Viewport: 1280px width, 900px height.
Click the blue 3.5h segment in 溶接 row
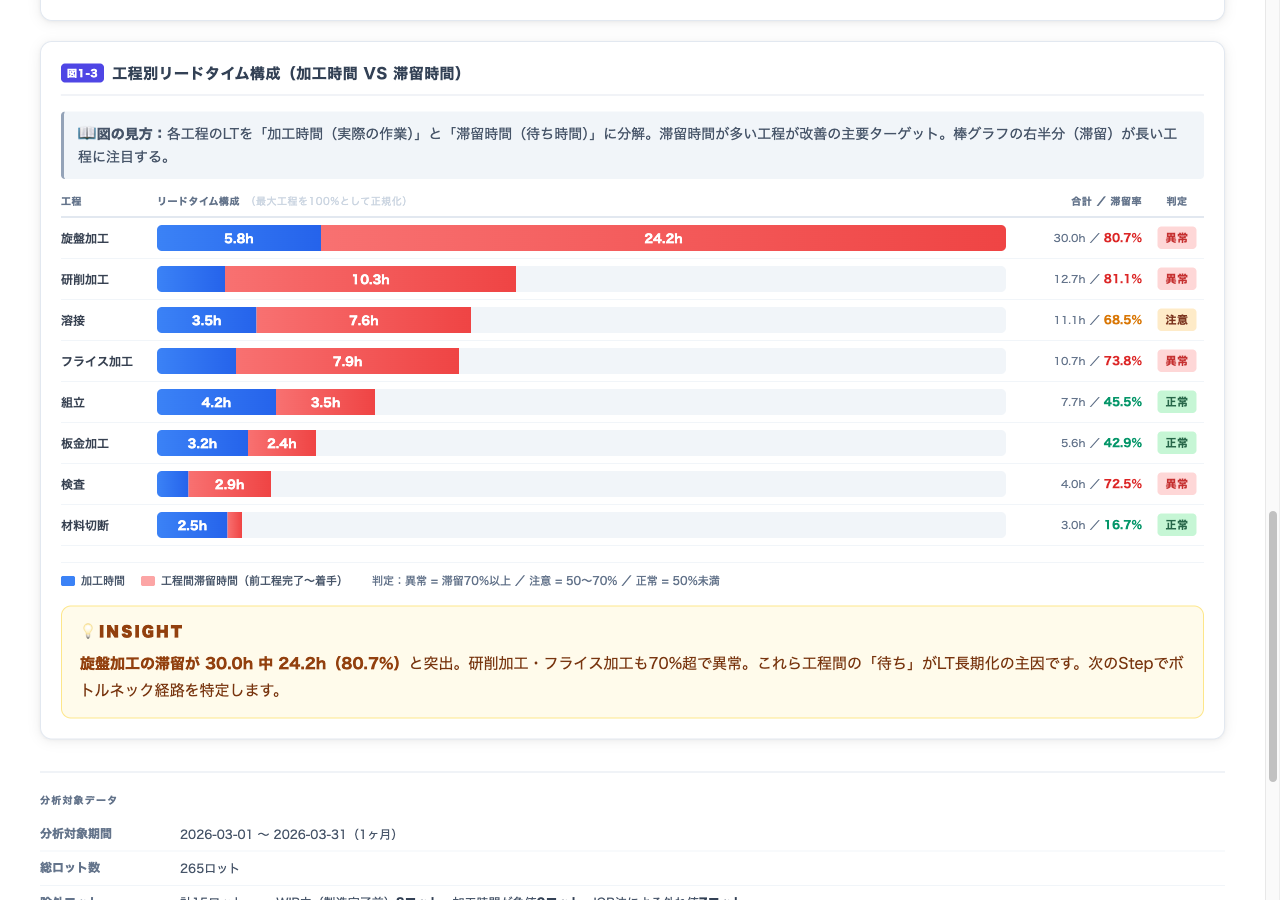tap(206, 320)
